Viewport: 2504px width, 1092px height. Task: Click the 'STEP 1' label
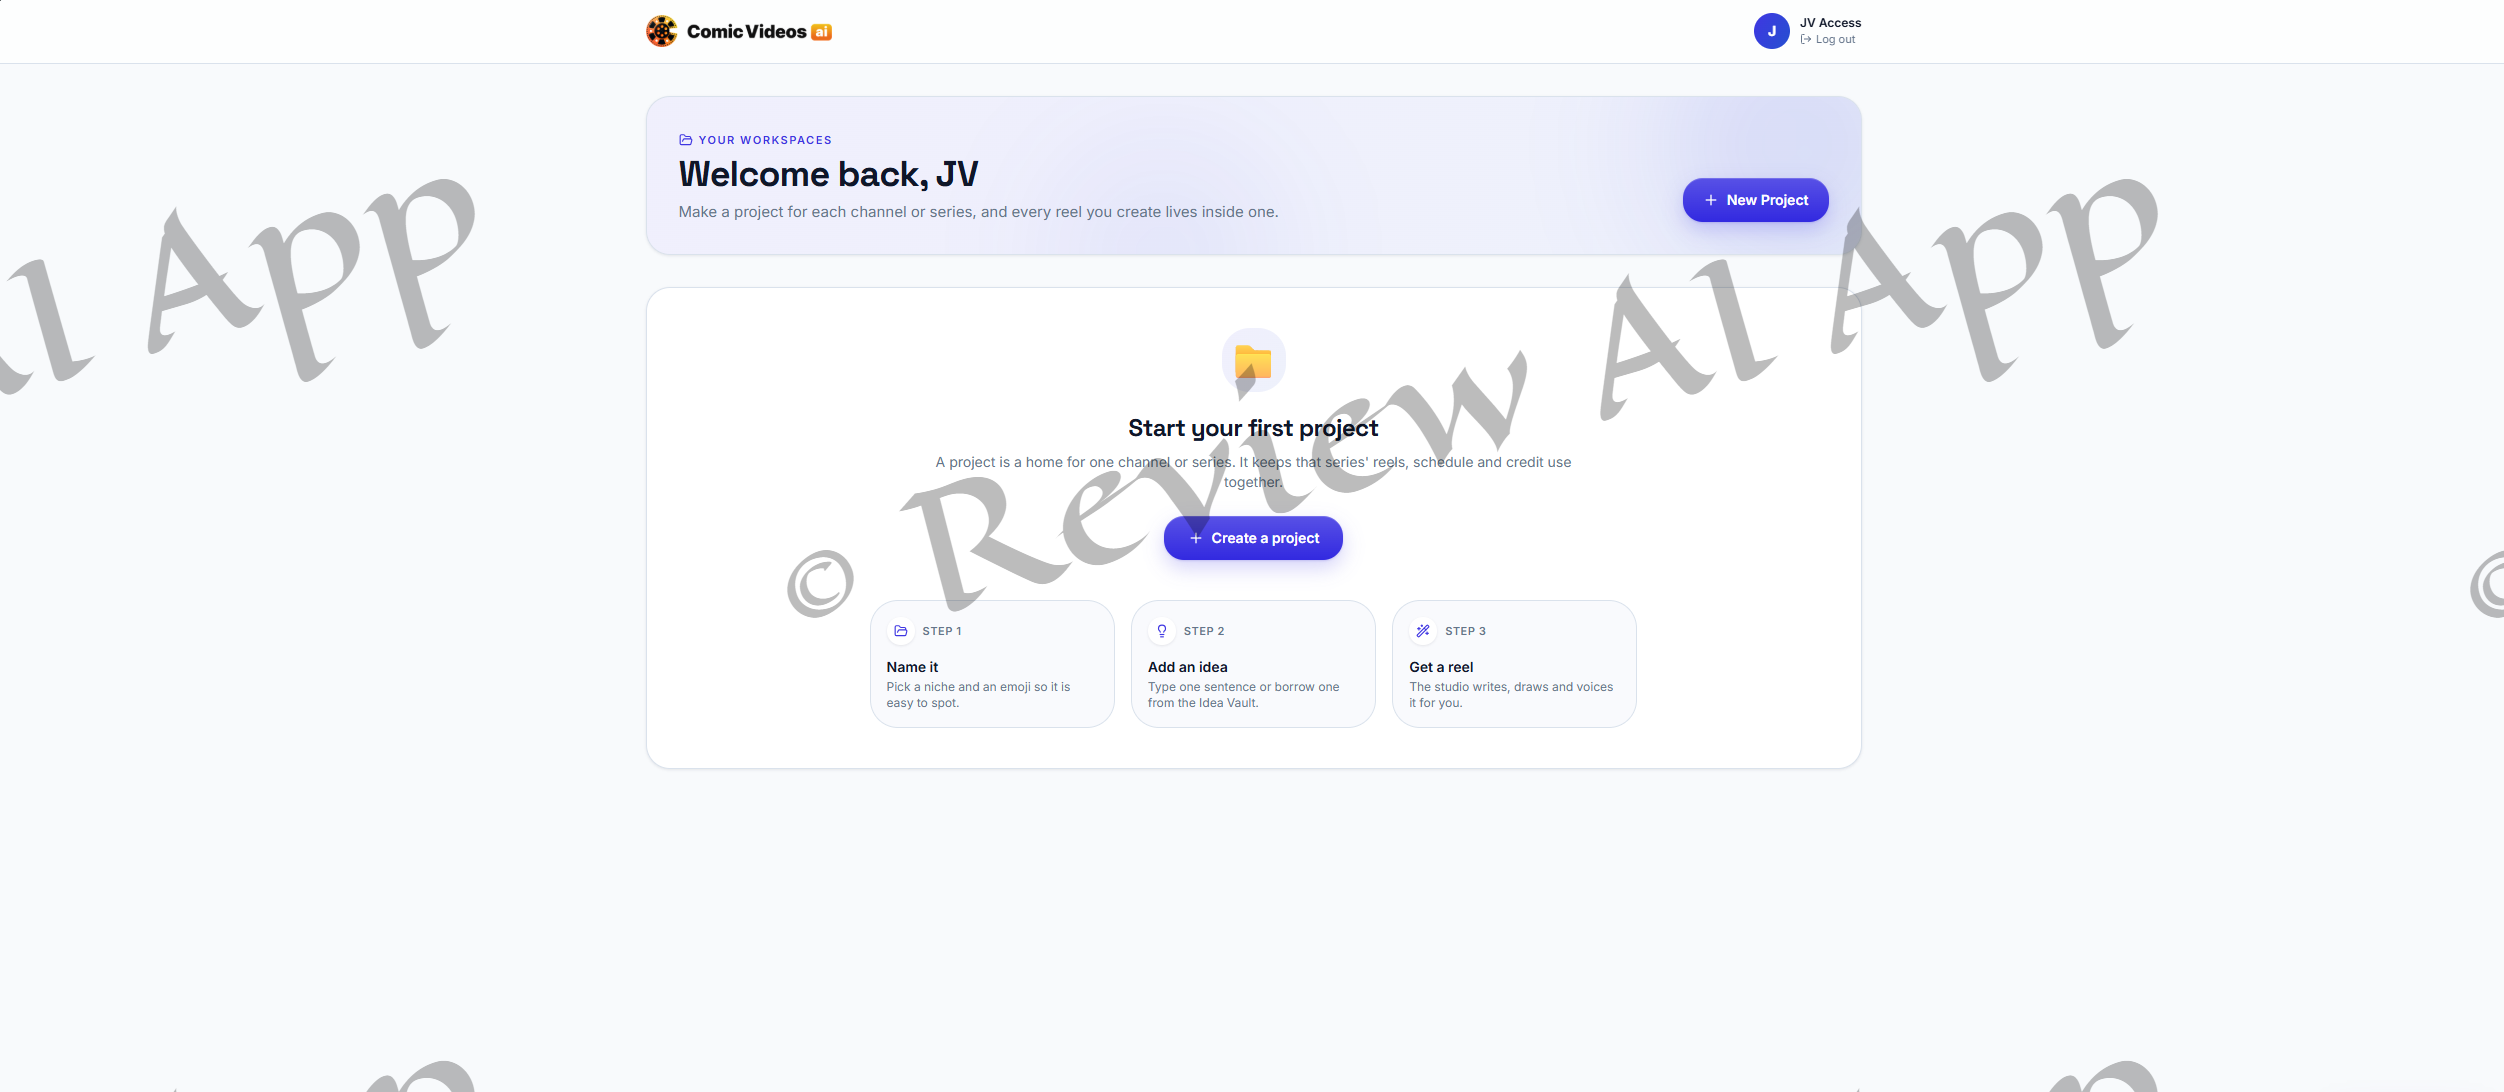(941, 631)
